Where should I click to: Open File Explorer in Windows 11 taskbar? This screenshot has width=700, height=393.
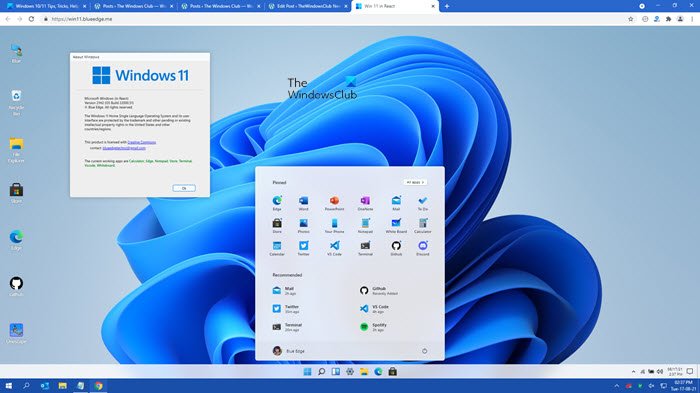click(364, 372)
